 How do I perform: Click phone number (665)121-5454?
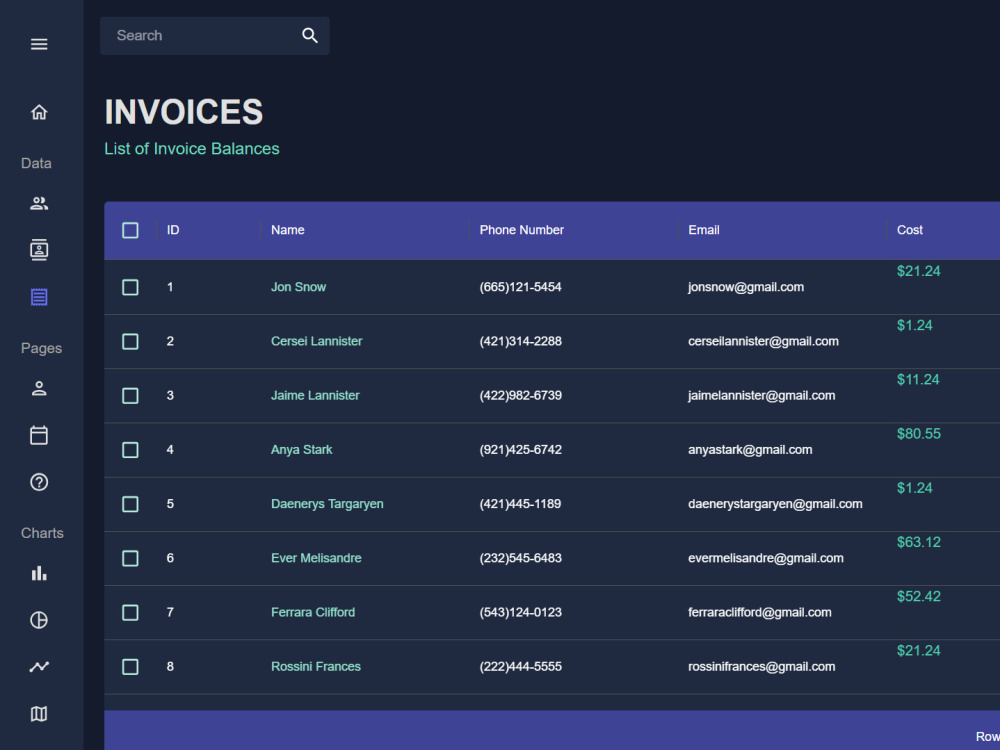tap(520, 287)
